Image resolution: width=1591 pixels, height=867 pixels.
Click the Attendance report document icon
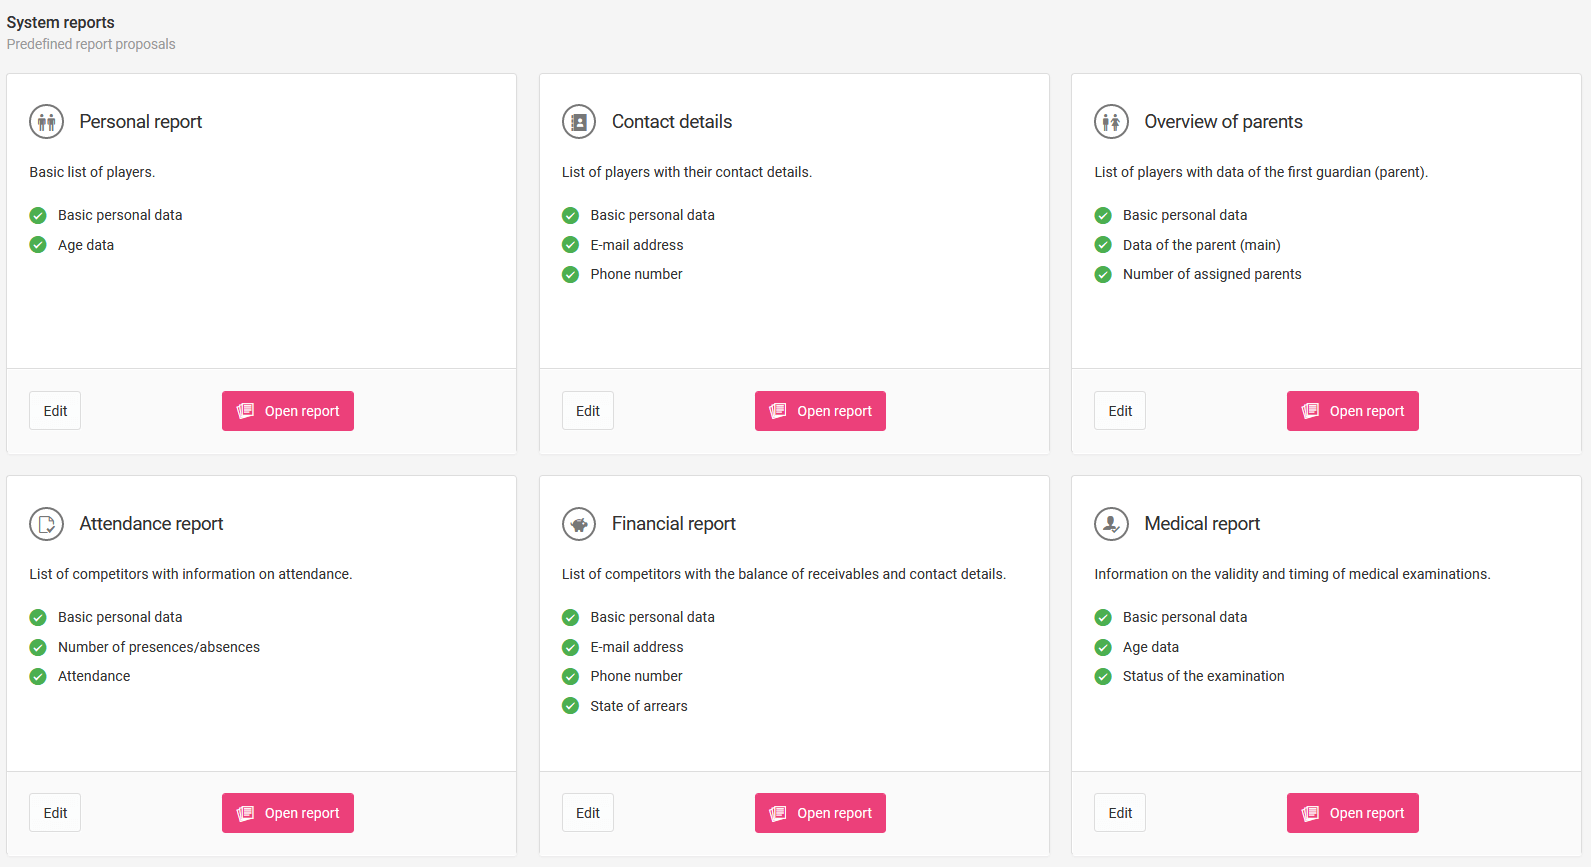(x=46, y=524)
